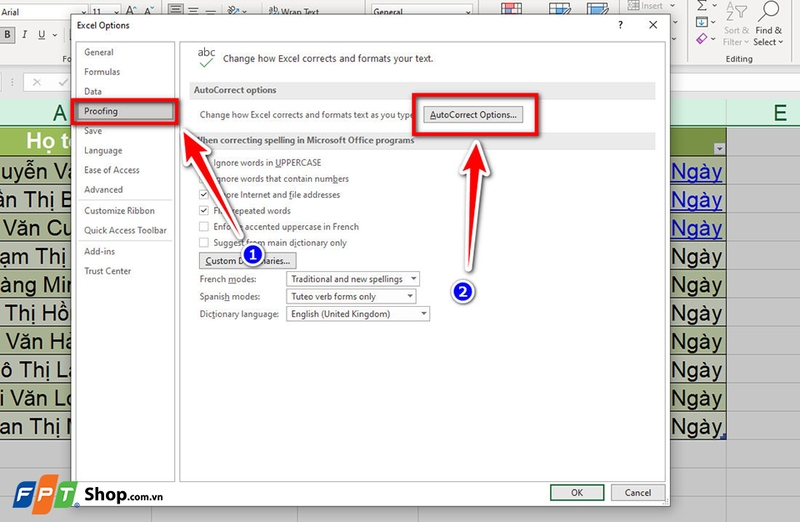The height and width of the screenshot is (522, 800).
Task: Click the formula bar Cancel X icon
Action: (x=37, y=82)
